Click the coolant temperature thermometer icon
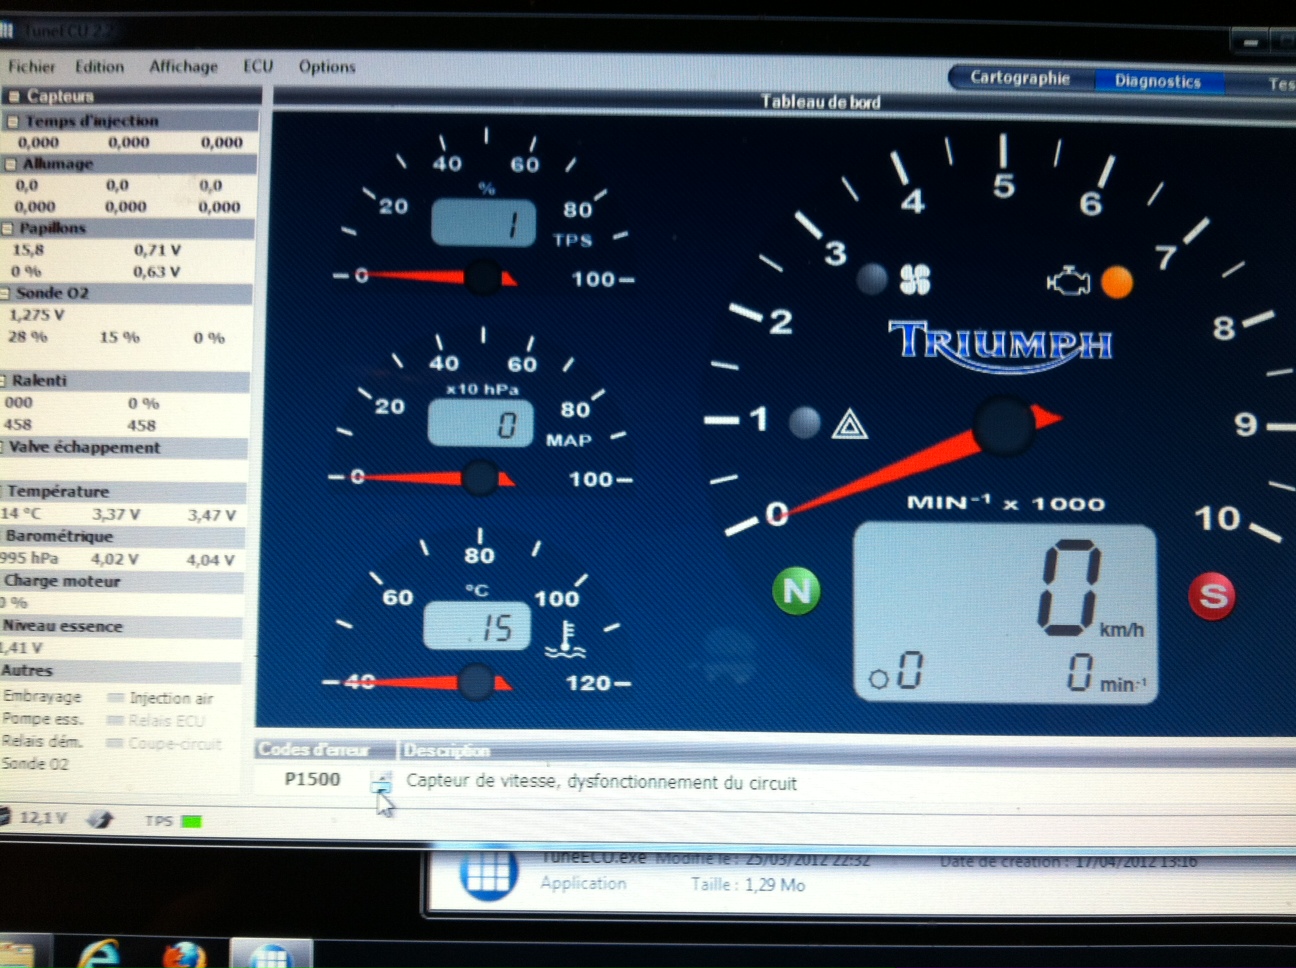The height and width of the screenshot is (968, 1296). 566,640
